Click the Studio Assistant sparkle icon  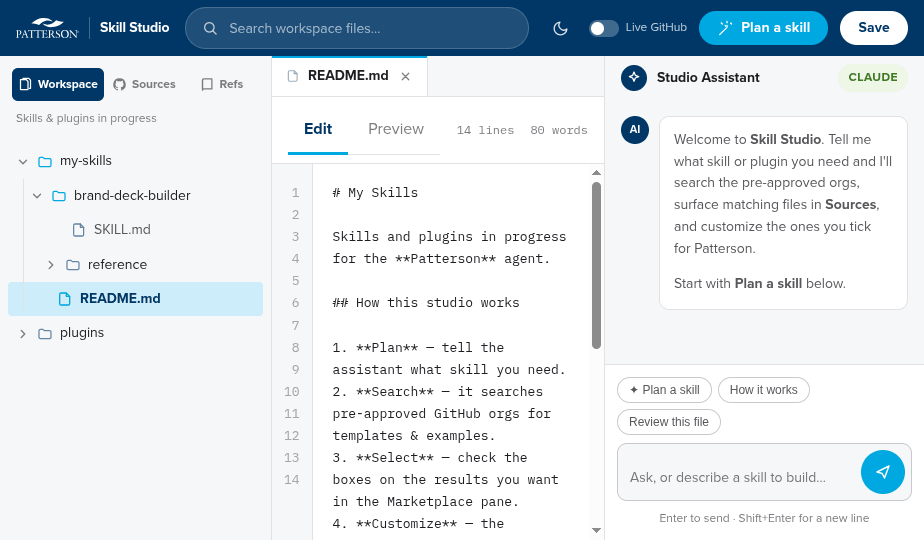point(634,77)
